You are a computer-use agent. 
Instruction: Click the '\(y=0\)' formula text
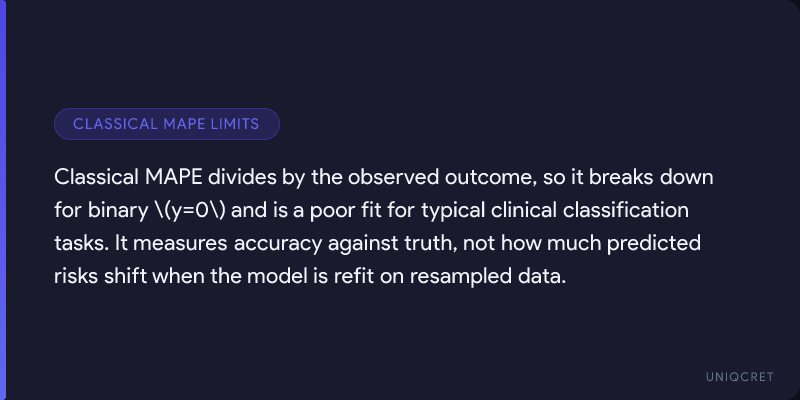coord(181,211)
